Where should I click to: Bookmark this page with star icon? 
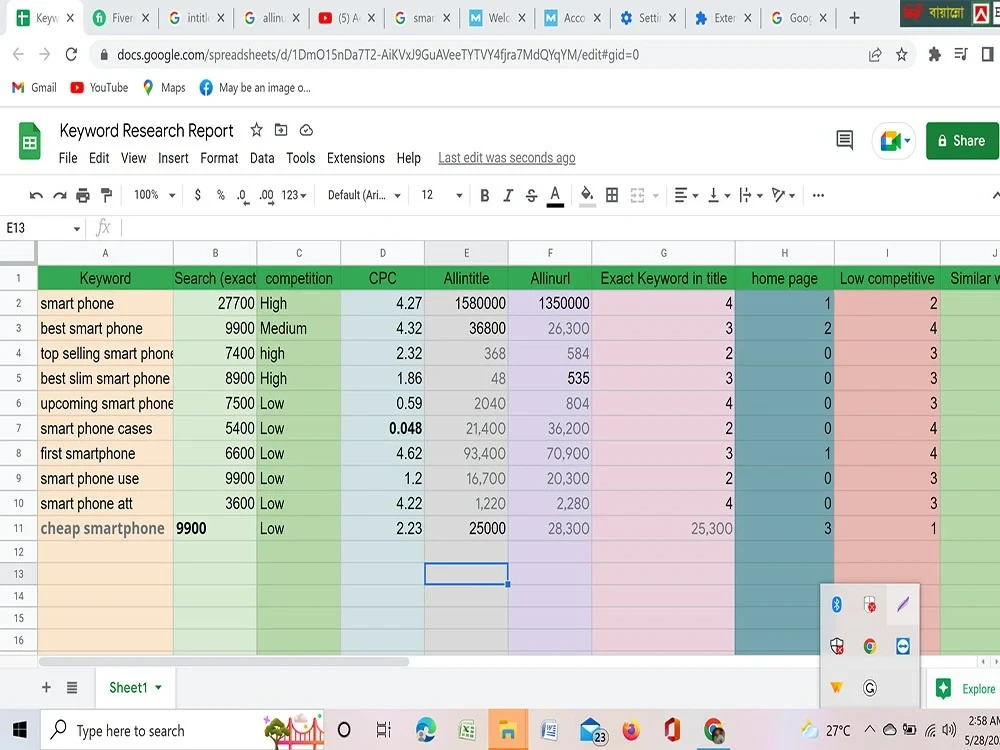pyautogui.click(x=901, y=55)
